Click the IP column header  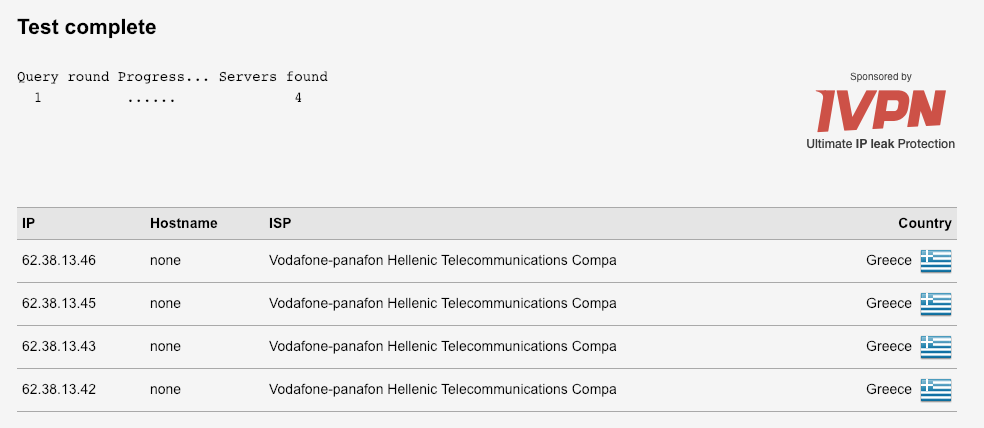tap(28, 223)
